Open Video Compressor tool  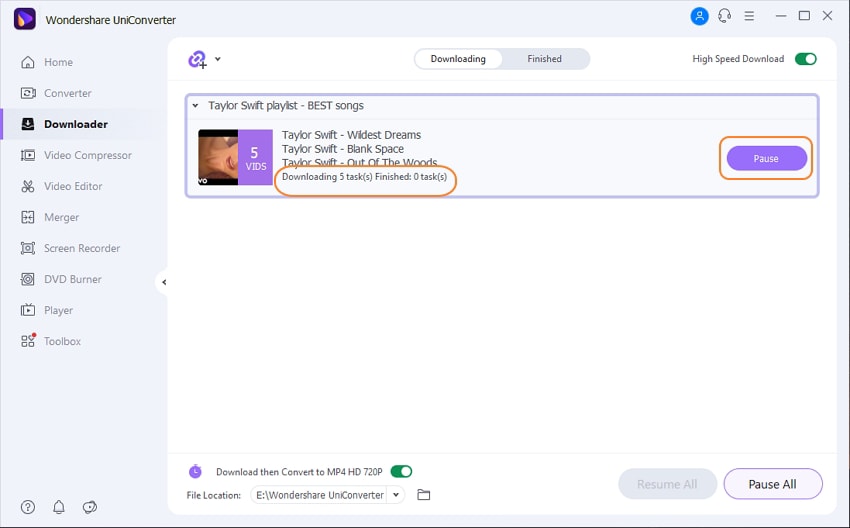(x=88, y=155)
